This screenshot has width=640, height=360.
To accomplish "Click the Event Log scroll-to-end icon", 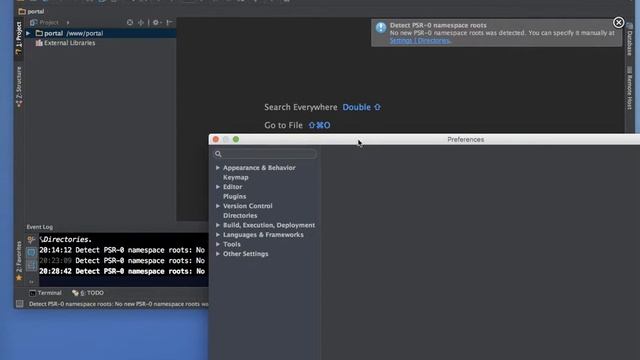I will click(31, 266).
